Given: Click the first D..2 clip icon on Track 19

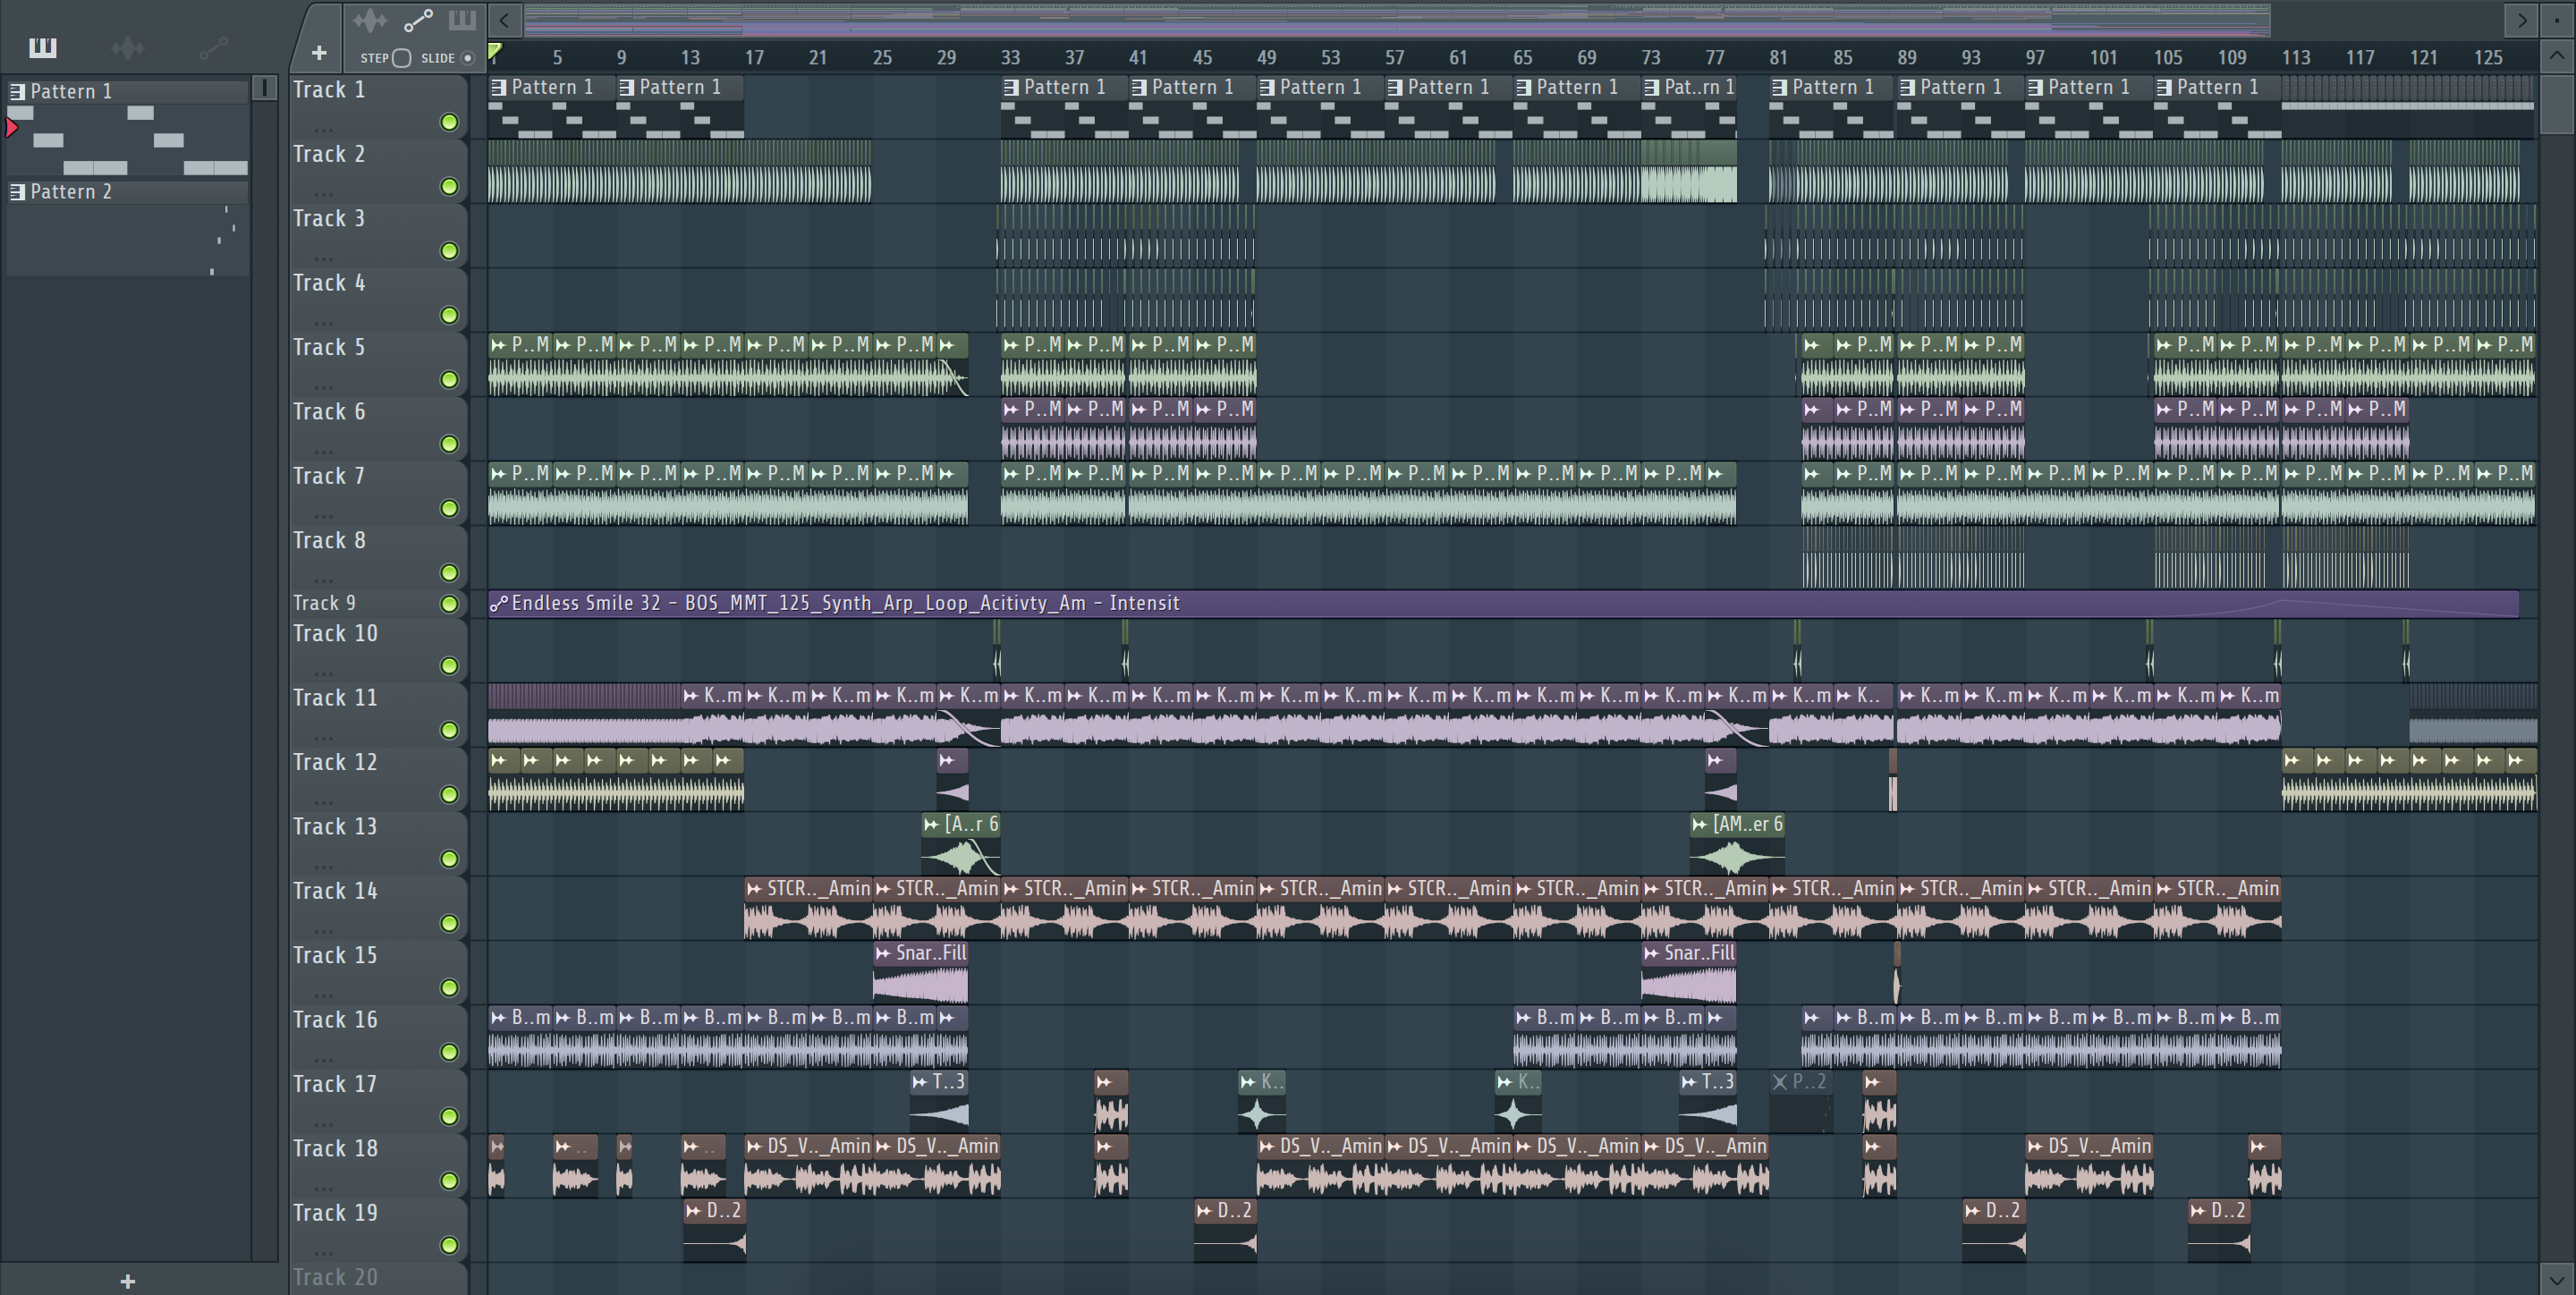Looking at the screenshot, I should point(694,1211).
